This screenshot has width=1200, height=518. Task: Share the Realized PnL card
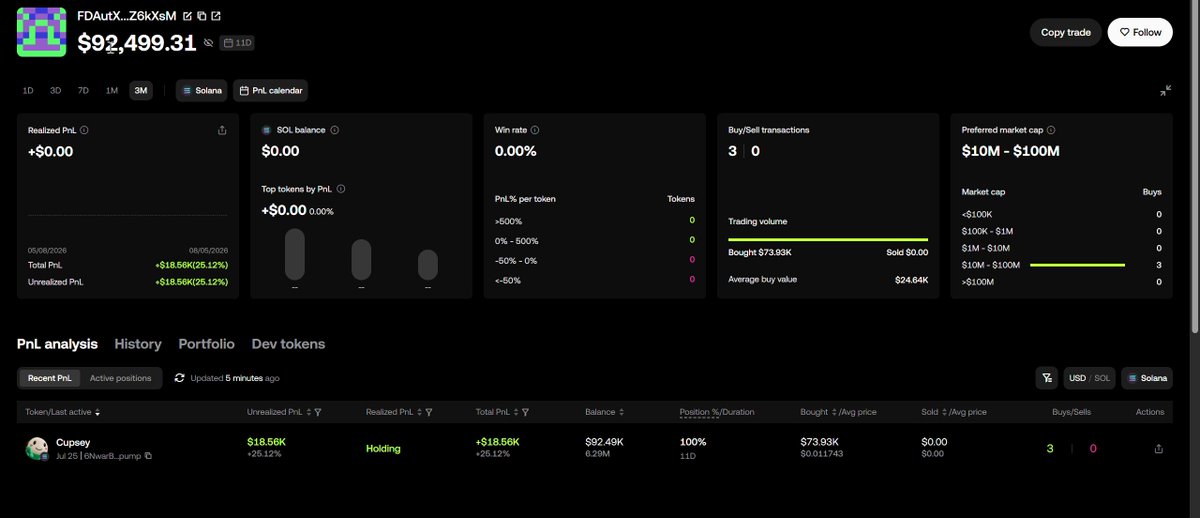(x=222, y=130)
